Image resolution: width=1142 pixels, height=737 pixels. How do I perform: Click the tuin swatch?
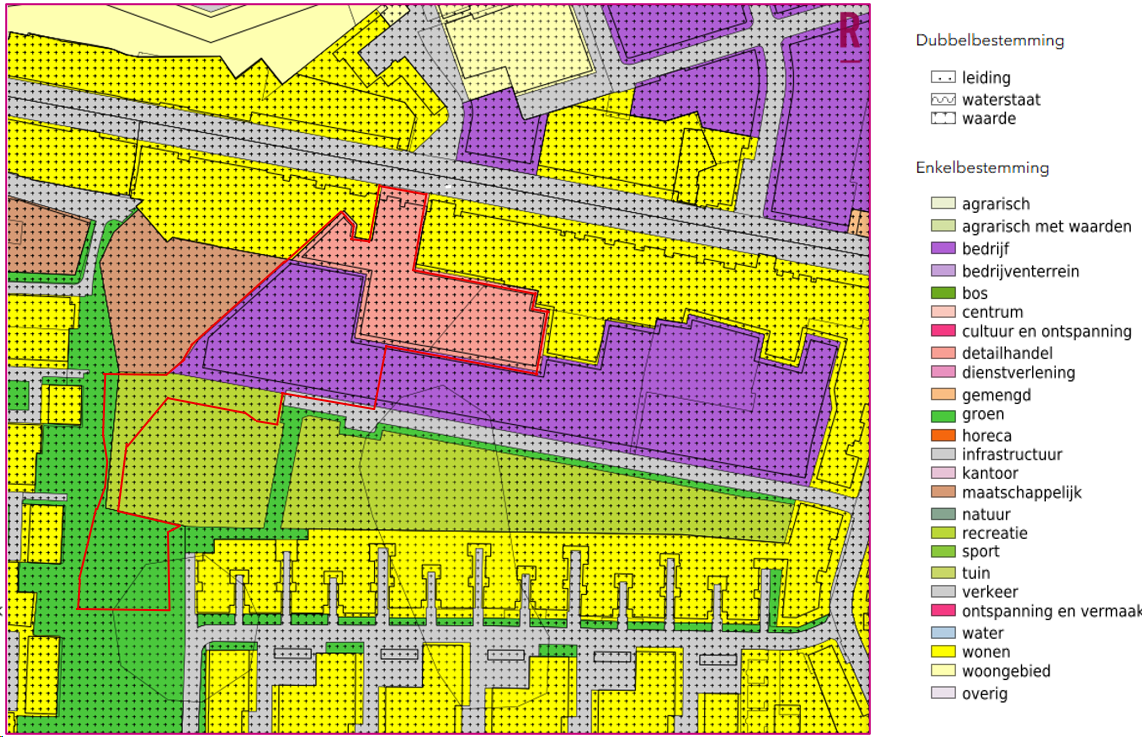[x=943, y=572]
